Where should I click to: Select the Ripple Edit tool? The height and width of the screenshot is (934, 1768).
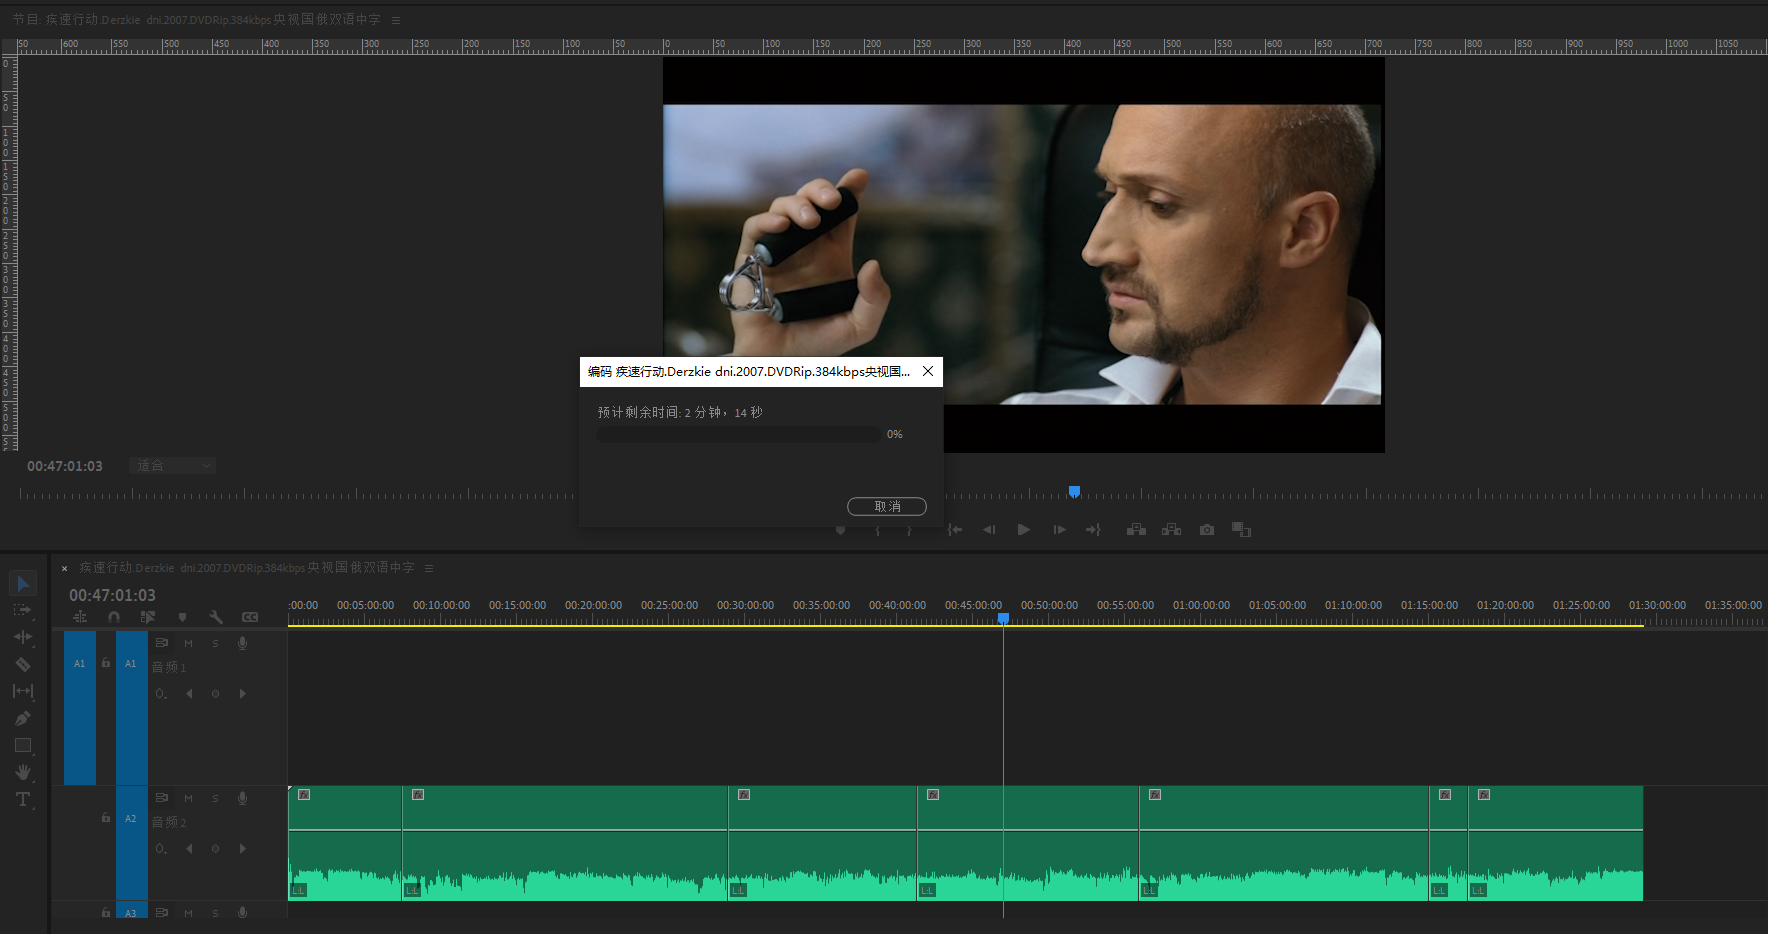coord(22,637)
